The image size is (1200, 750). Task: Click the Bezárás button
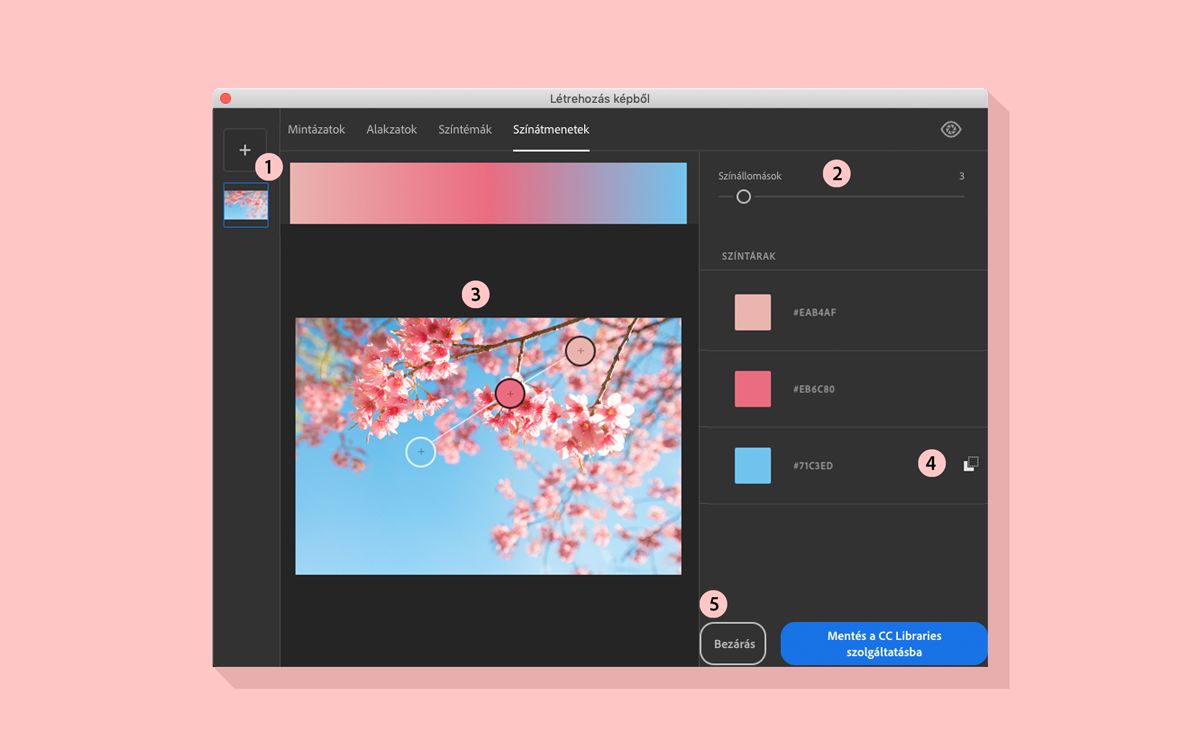click(733, 644)
